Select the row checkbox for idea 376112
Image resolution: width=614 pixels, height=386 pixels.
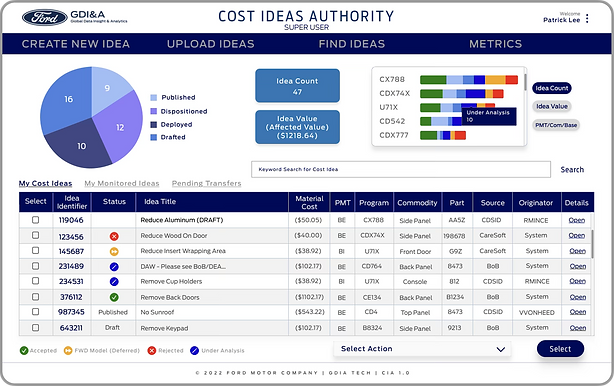[36, 296]
